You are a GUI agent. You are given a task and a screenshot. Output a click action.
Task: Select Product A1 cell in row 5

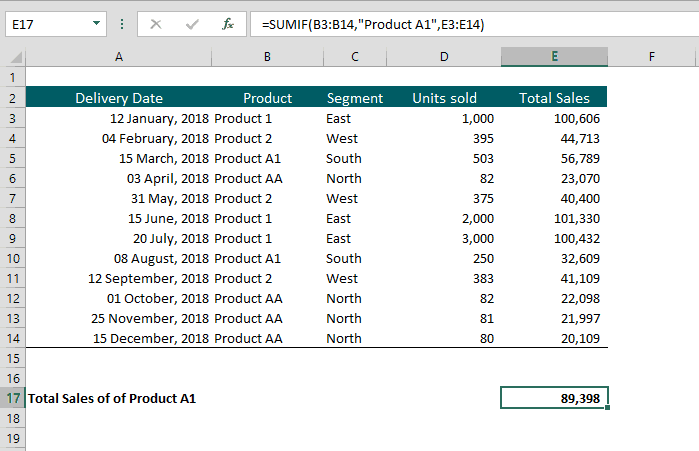[267, 159]
